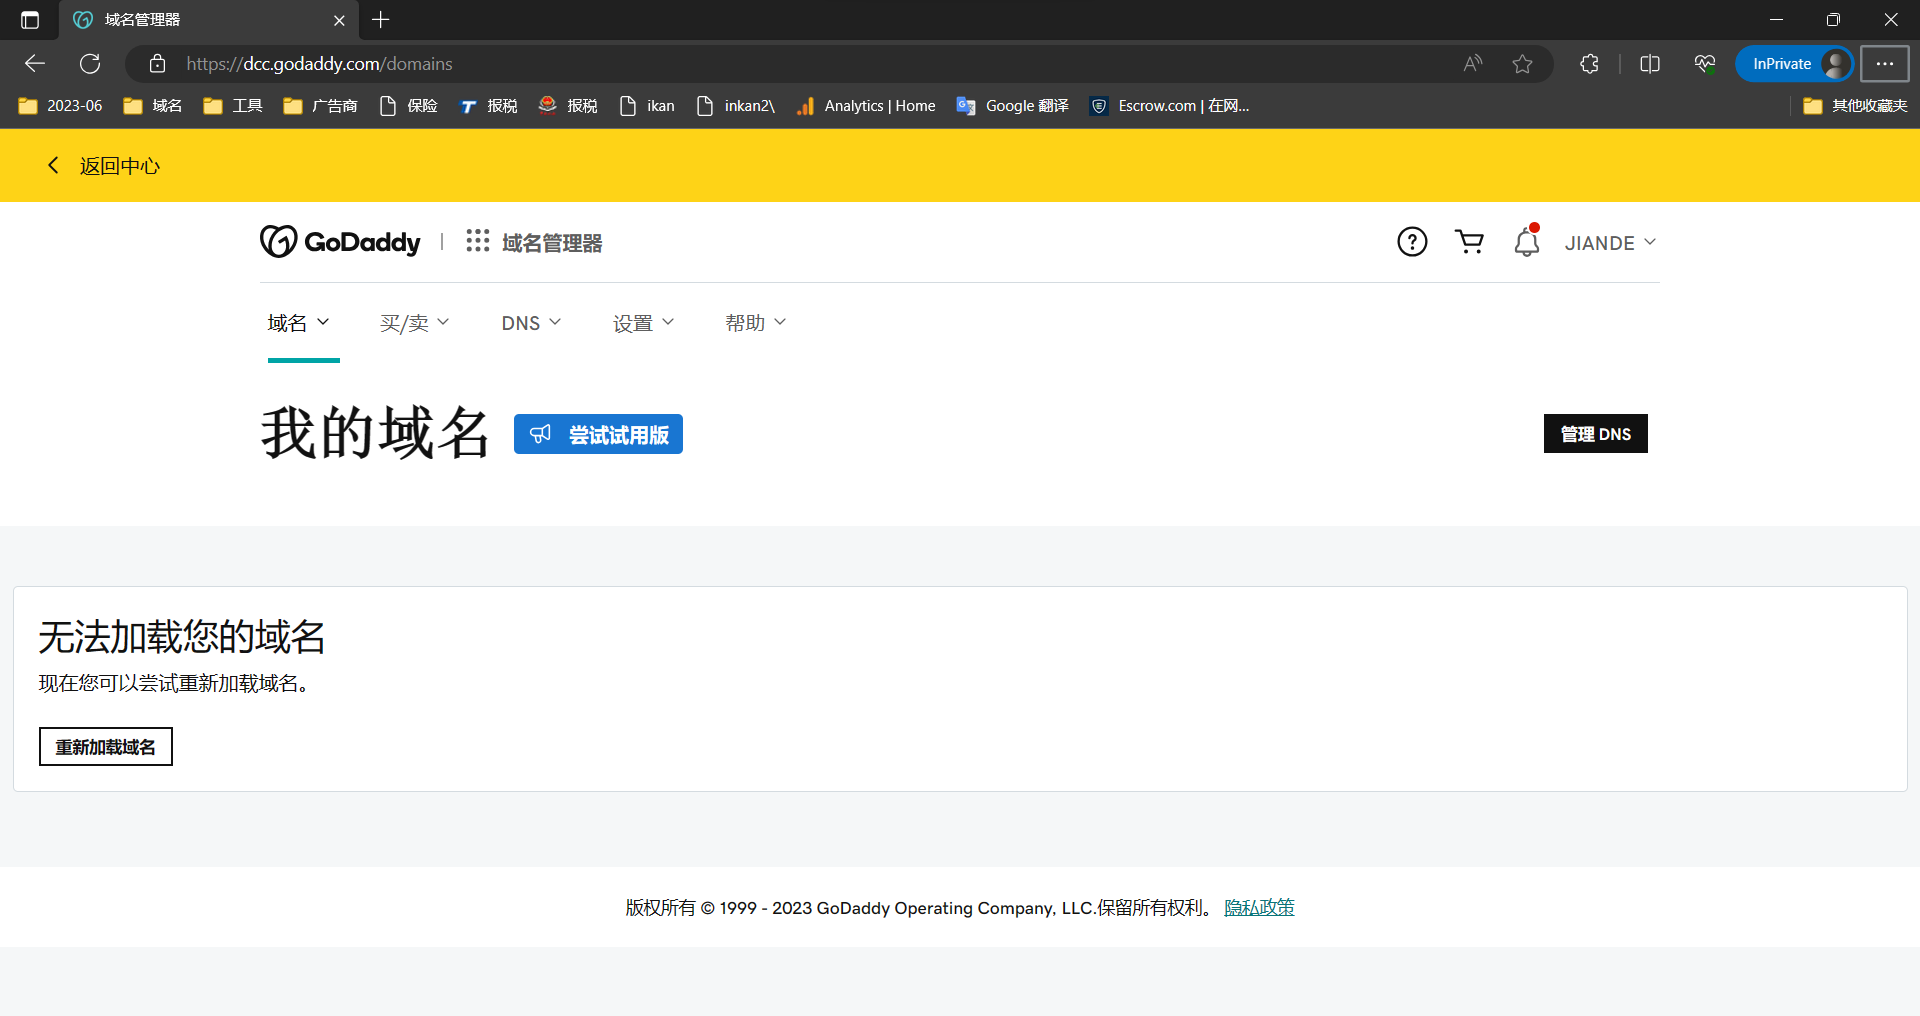Open notifications bell icon

(x=1527, y=242)
